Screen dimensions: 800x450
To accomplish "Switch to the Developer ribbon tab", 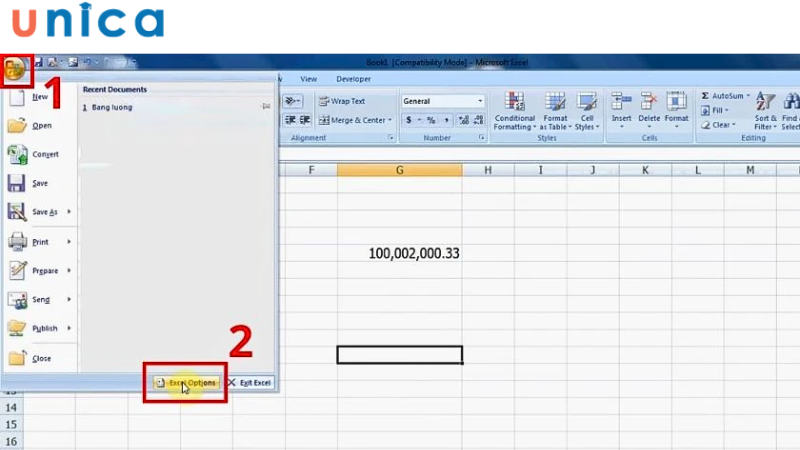I will pos(353,79).
